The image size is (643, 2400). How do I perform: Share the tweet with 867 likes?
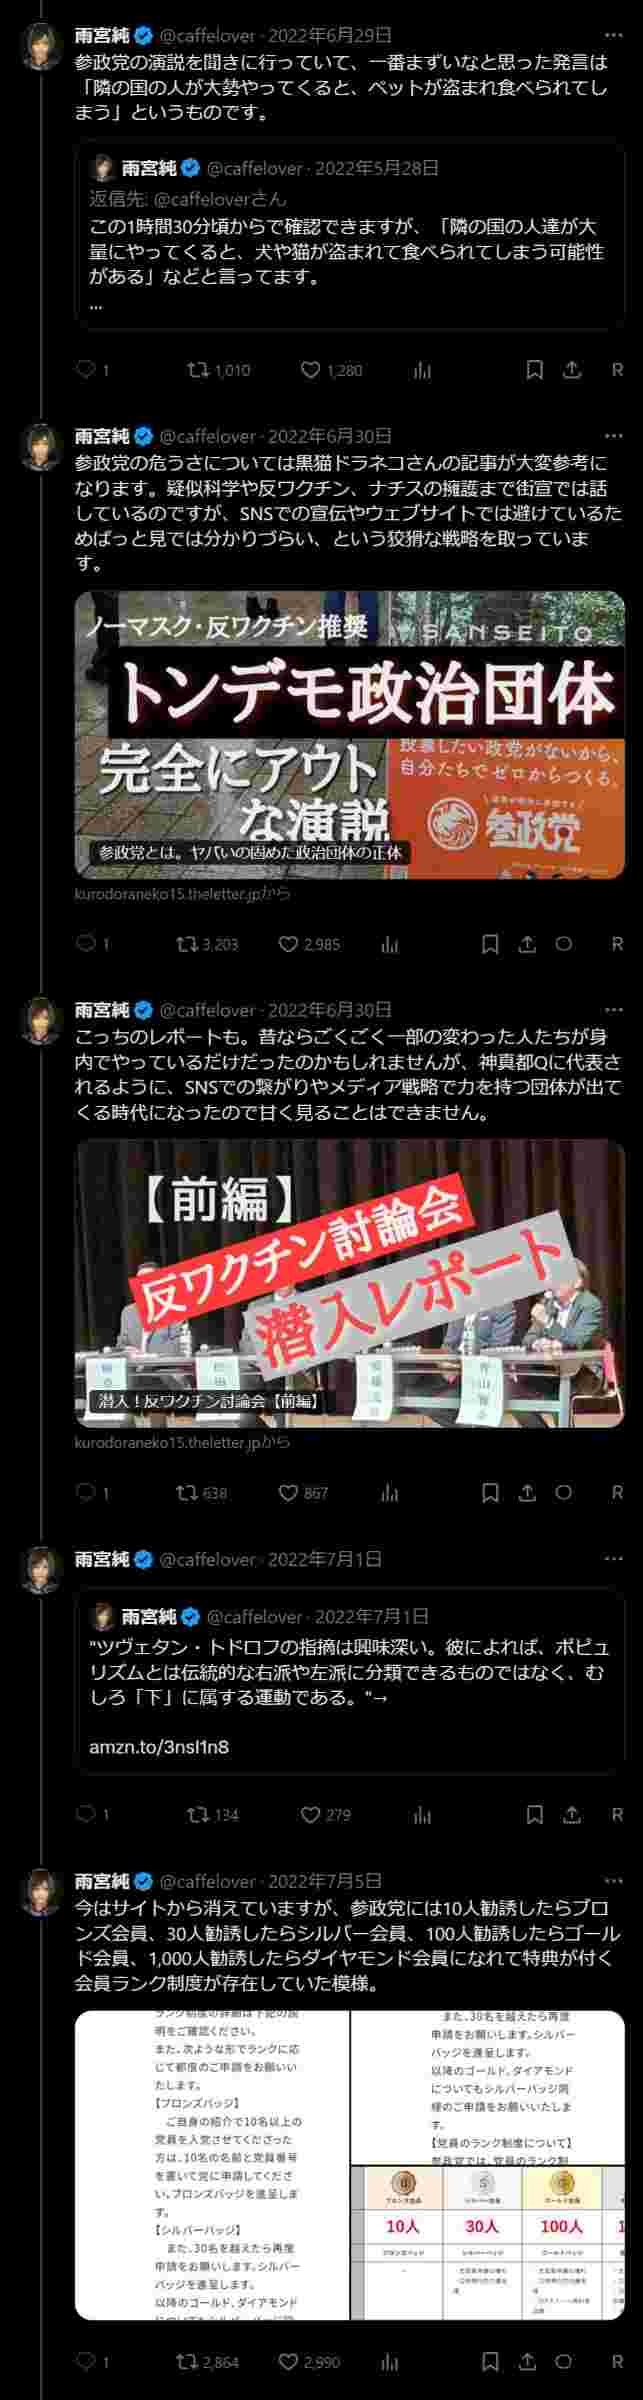(x=527, y=1493)
